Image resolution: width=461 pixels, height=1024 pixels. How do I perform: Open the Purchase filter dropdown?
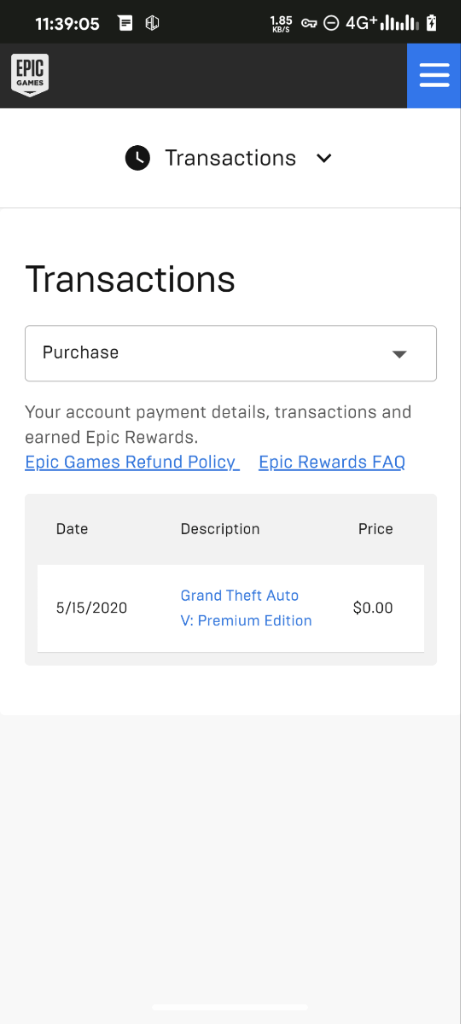coord(230,353)
